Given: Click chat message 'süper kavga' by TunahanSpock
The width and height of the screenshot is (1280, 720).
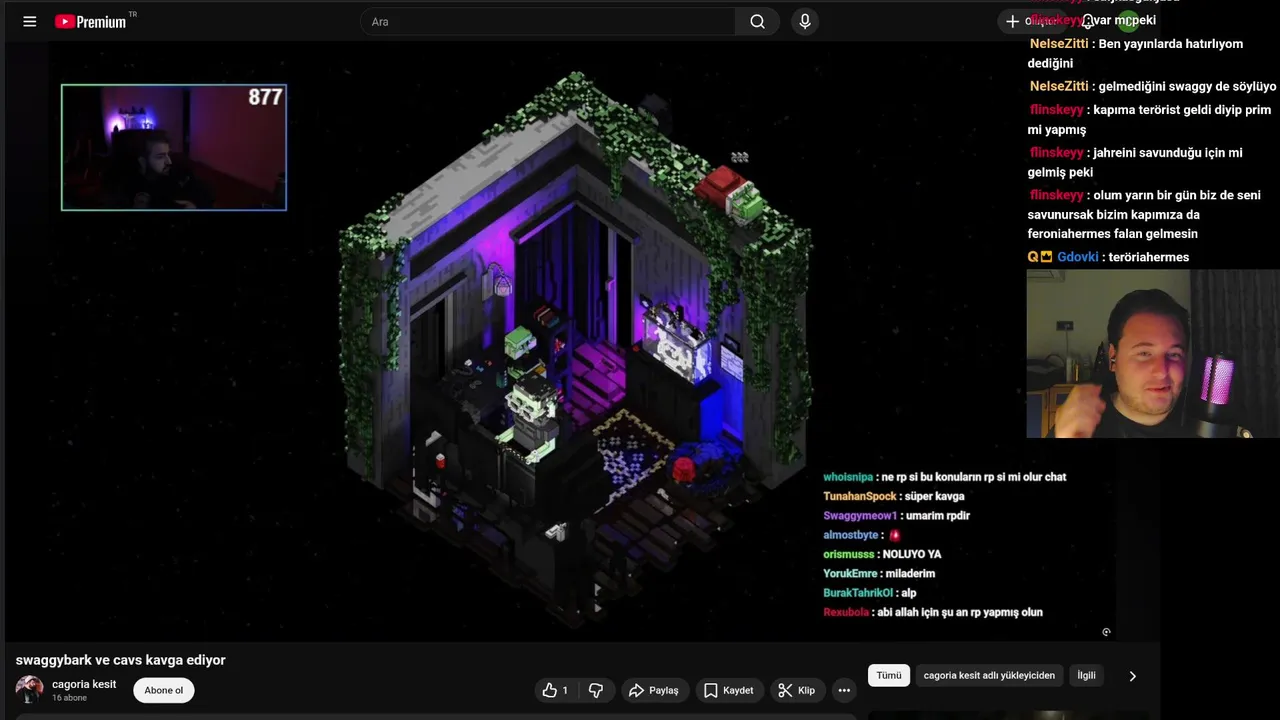Looking at the screenshot, I should click(935, 496).
